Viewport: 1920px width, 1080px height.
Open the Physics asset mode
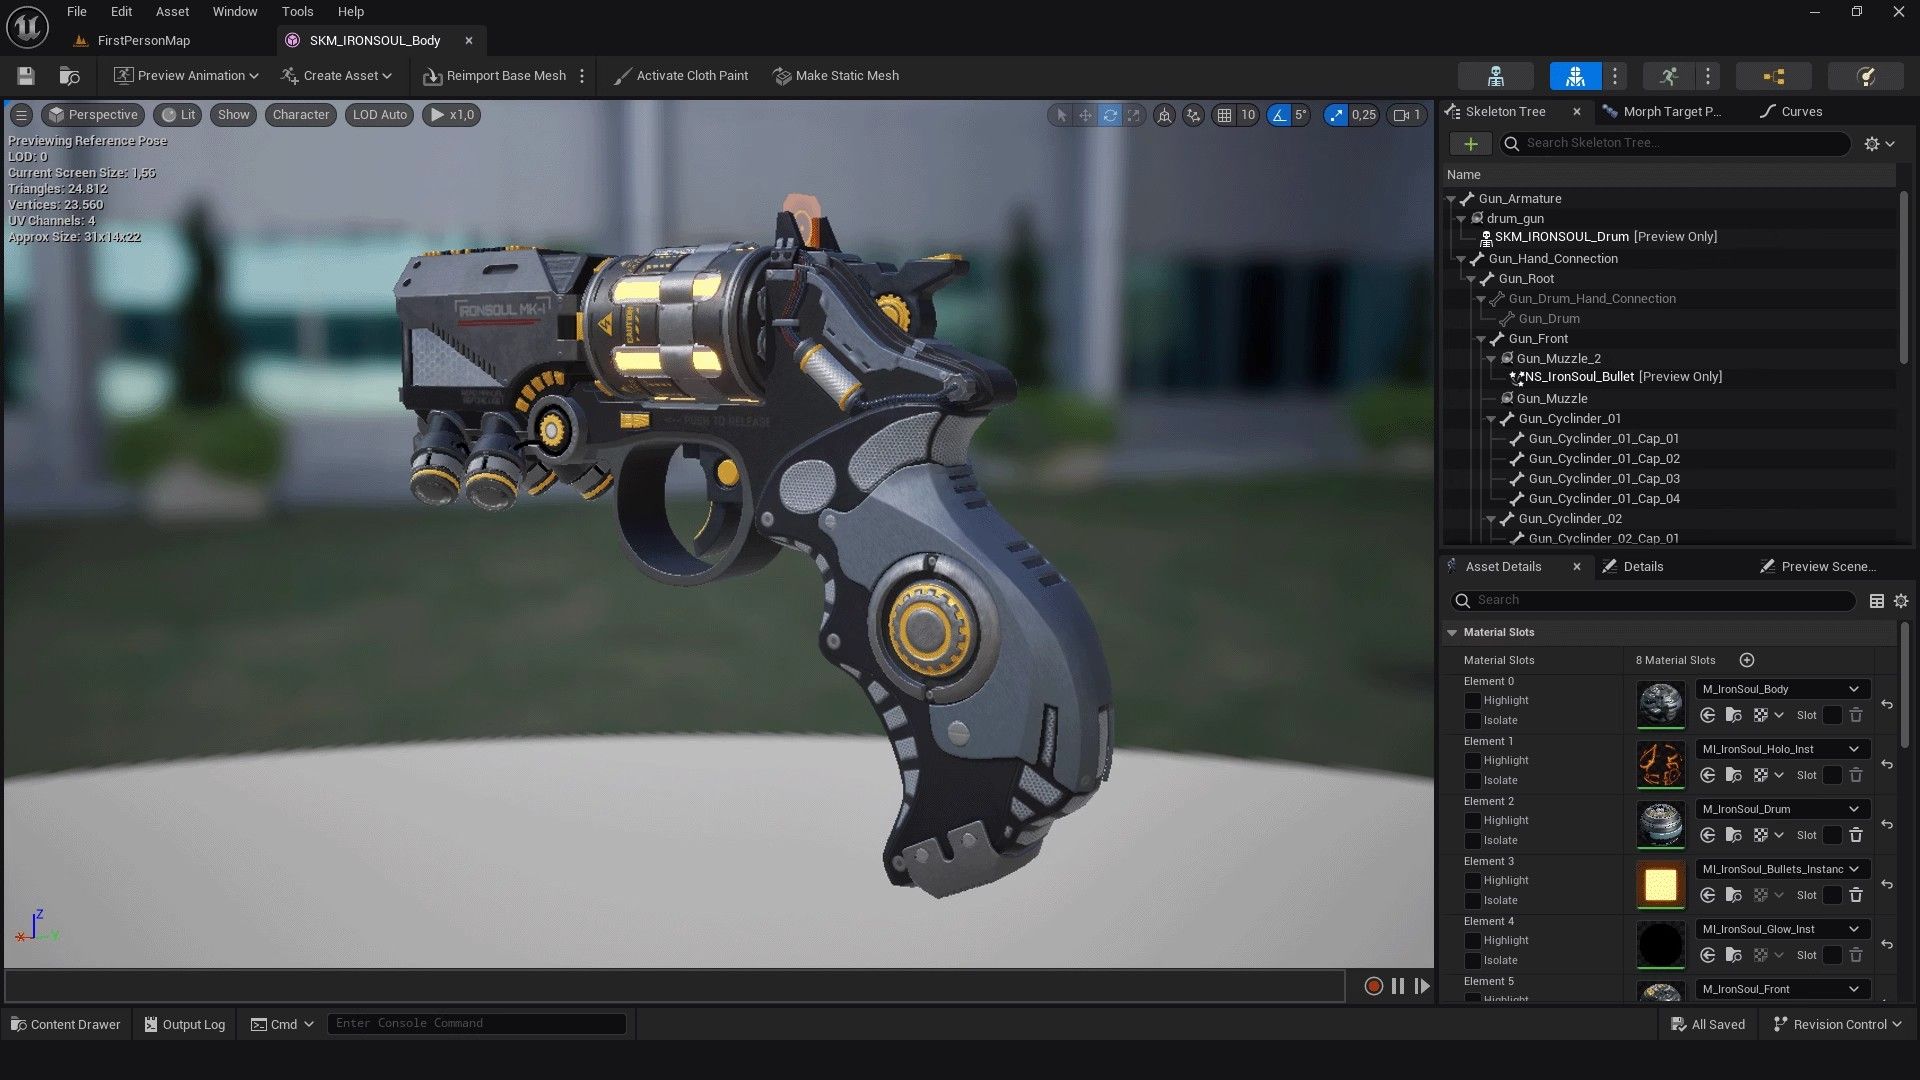1865,76
